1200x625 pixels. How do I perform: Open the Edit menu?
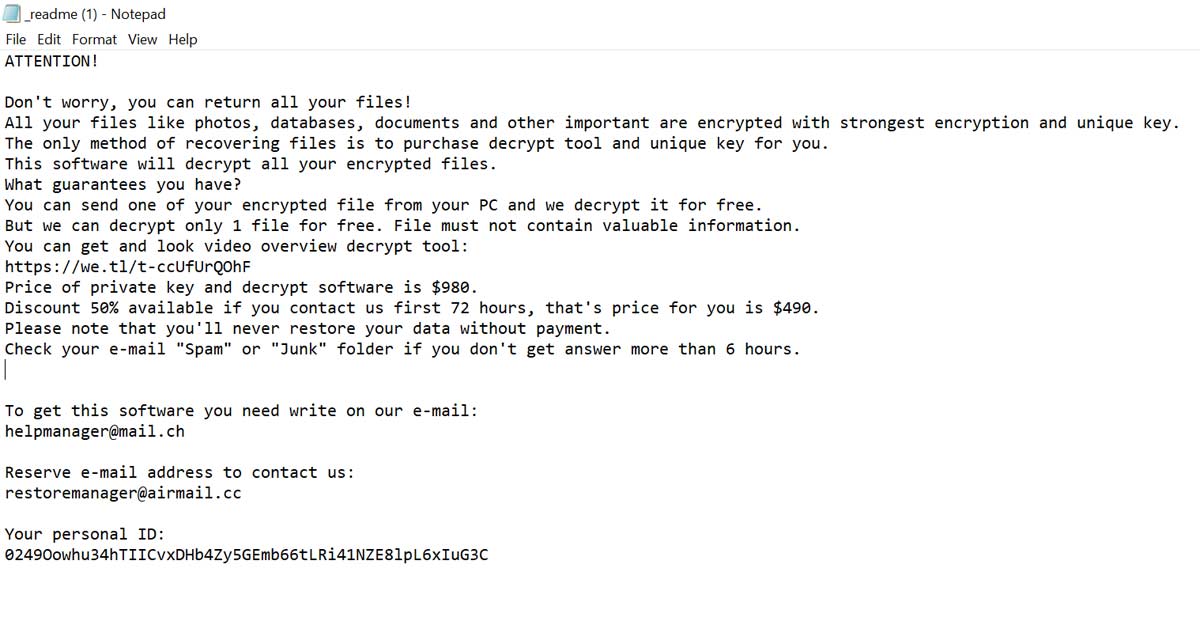(49, 39)
